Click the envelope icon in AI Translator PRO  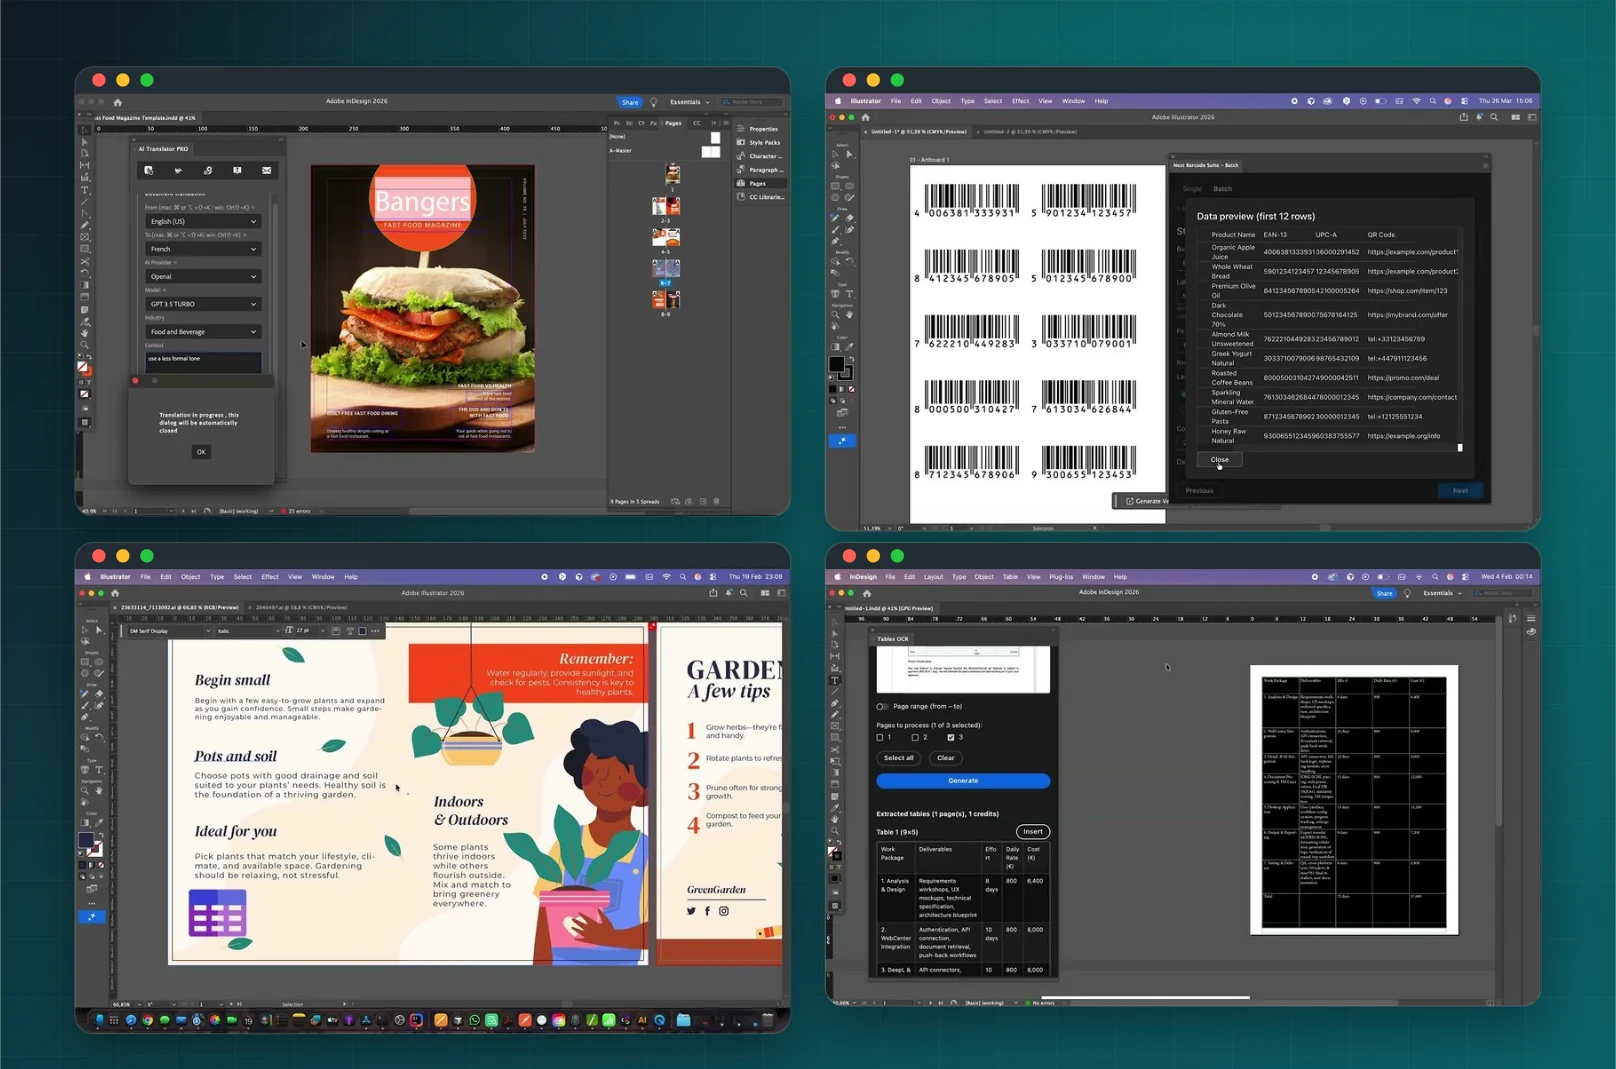tap(267, 171)
